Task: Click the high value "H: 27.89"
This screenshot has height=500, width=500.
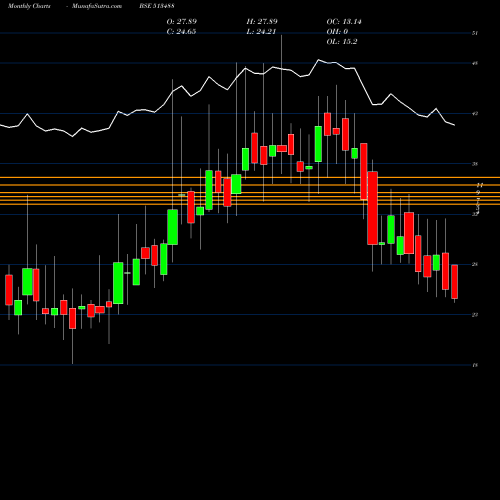Action: pyautogui.click(x=262, y=21)
